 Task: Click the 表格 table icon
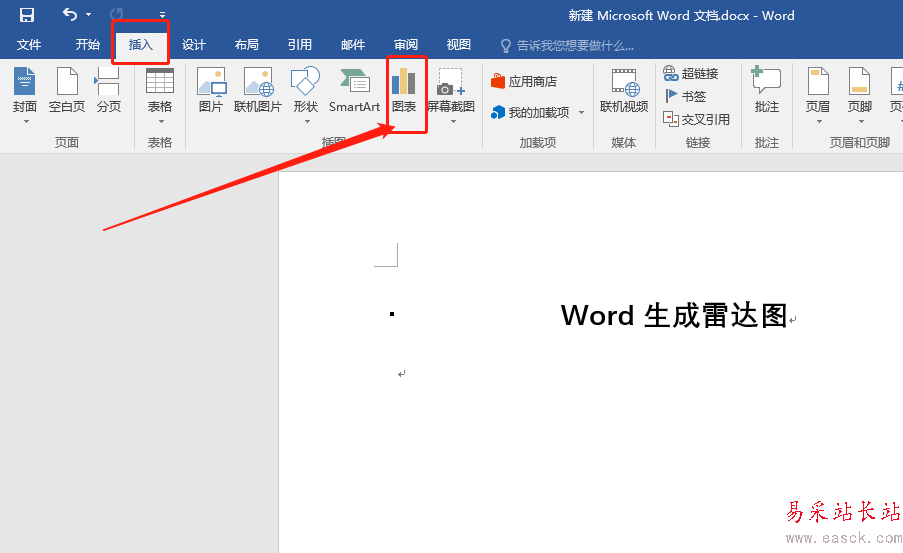[x=160, y=81]
